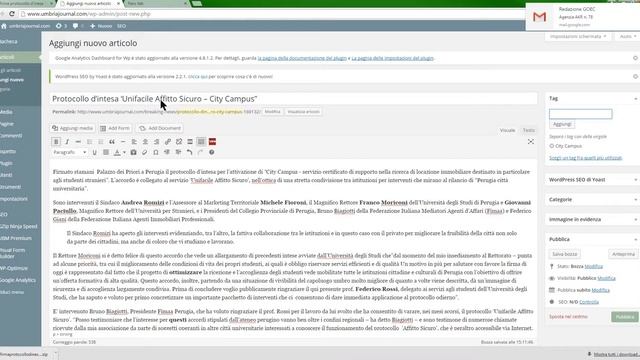
Task: Open the Aiuto help dropdown
Action: (628, 36)
